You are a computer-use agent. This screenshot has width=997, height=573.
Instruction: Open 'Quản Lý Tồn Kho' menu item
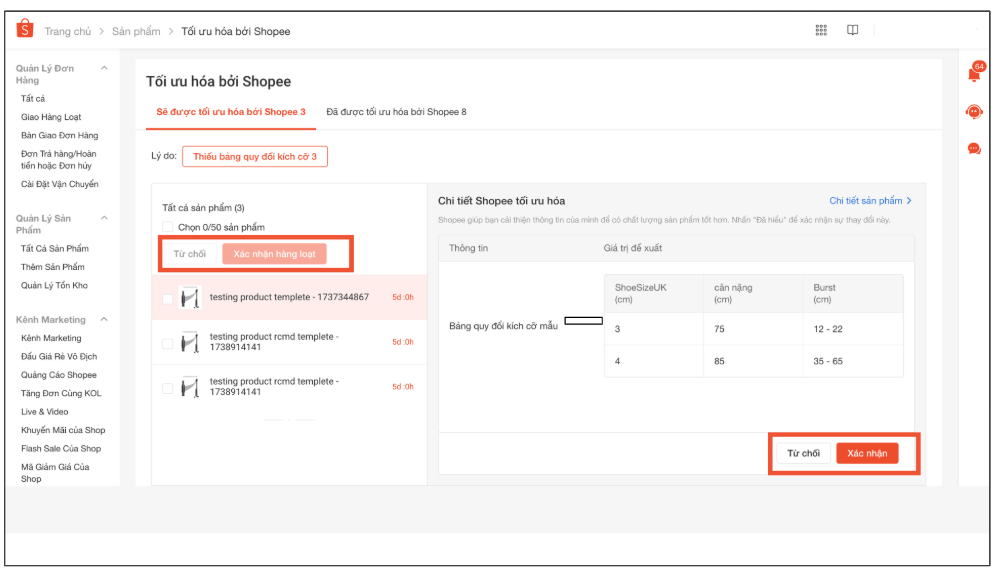click(54, 286)
